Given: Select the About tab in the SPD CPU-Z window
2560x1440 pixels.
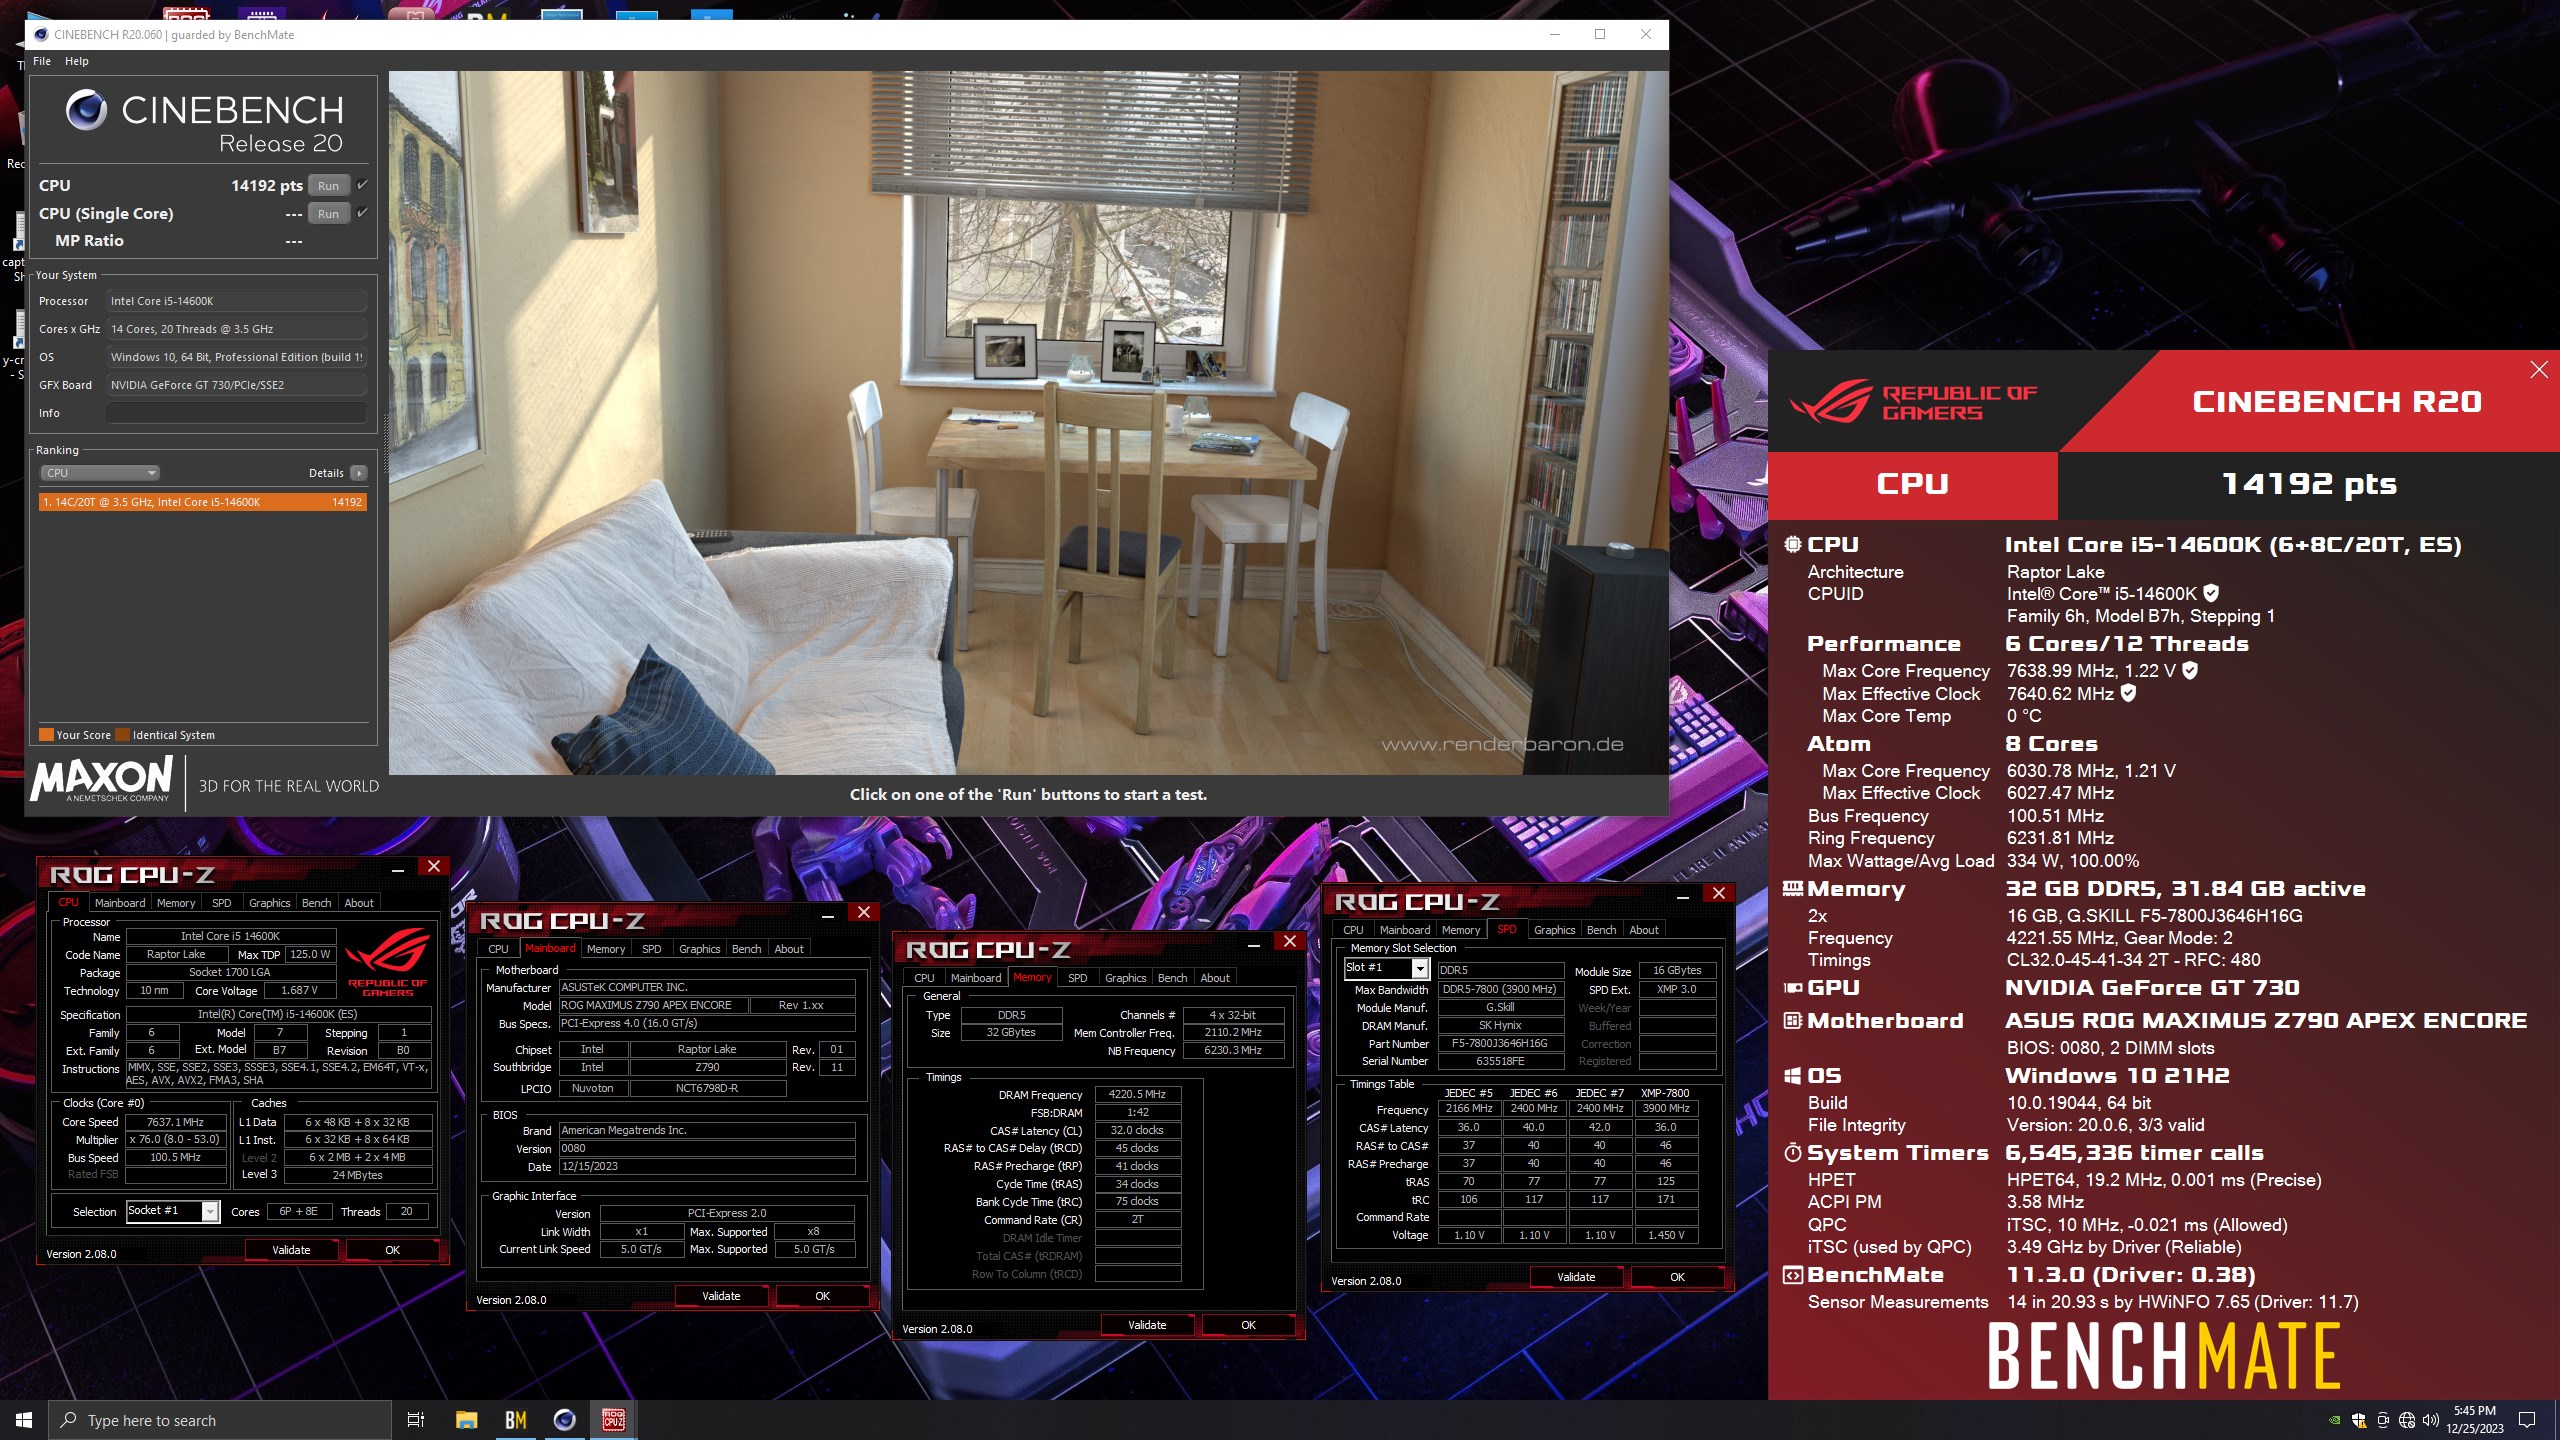Looking at the screenshot, I should click(x=1643, y=930).
